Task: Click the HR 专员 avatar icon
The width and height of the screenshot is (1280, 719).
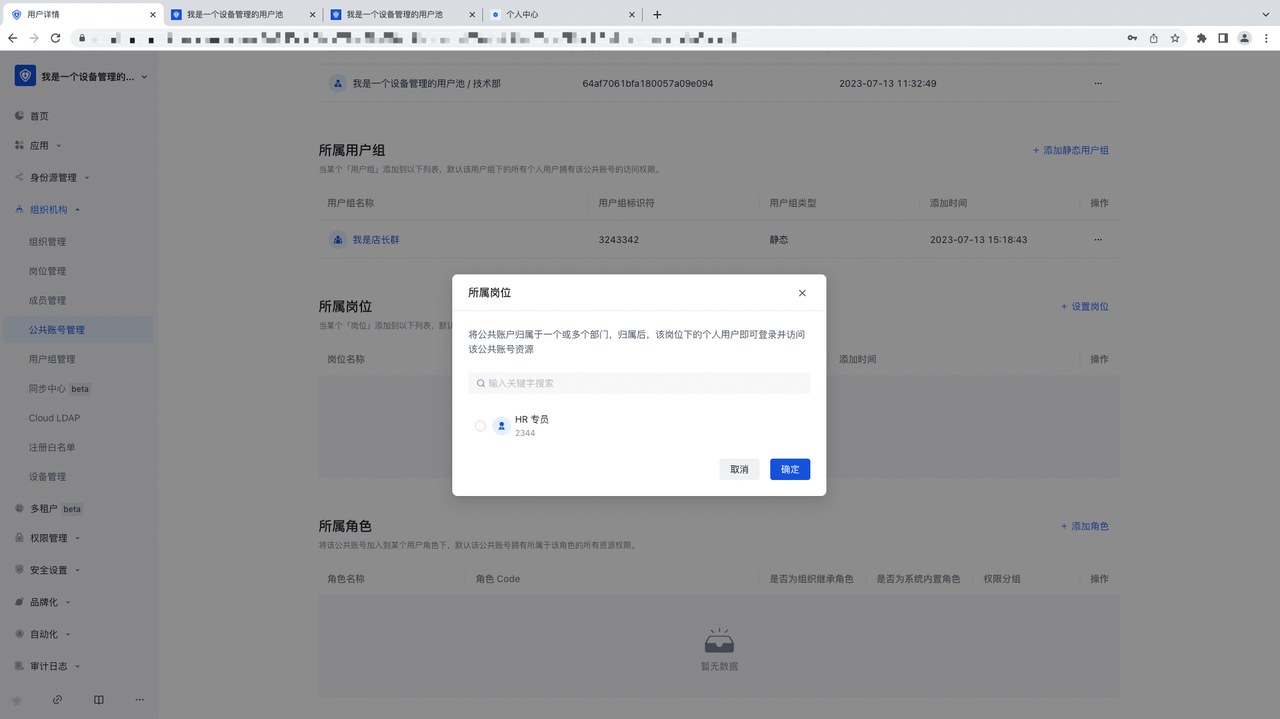Action: pos(501,426)
